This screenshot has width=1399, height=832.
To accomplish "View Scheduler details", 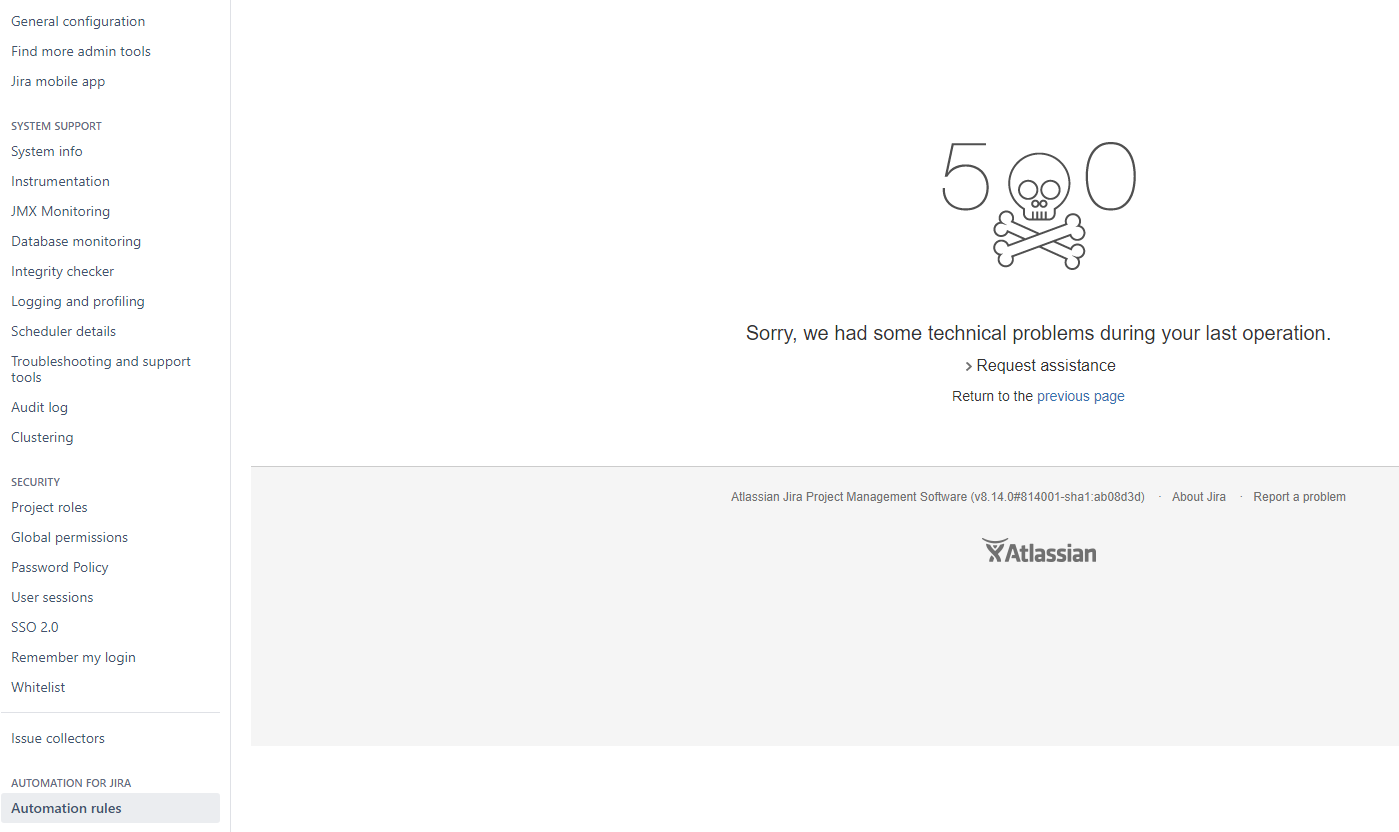I will click(63, 331).
